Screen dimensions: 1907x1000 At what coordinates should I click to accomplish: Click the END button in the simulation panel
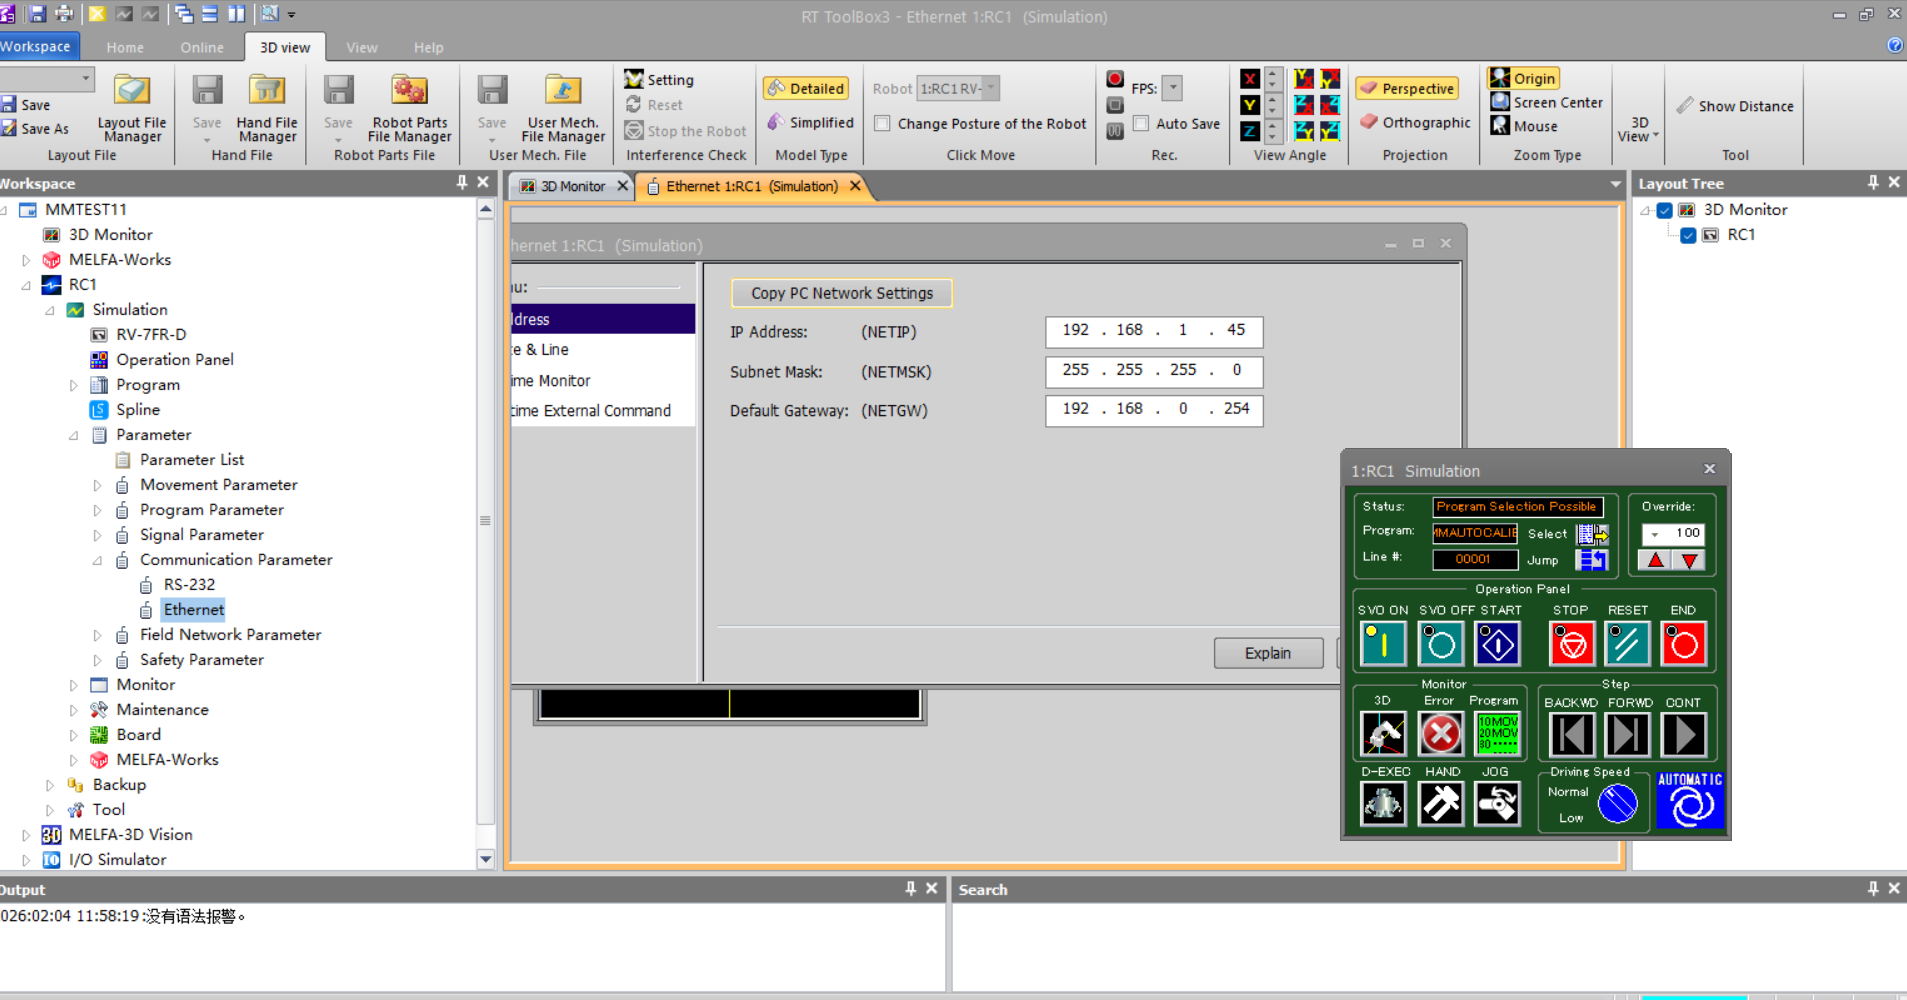point(1683,643)
